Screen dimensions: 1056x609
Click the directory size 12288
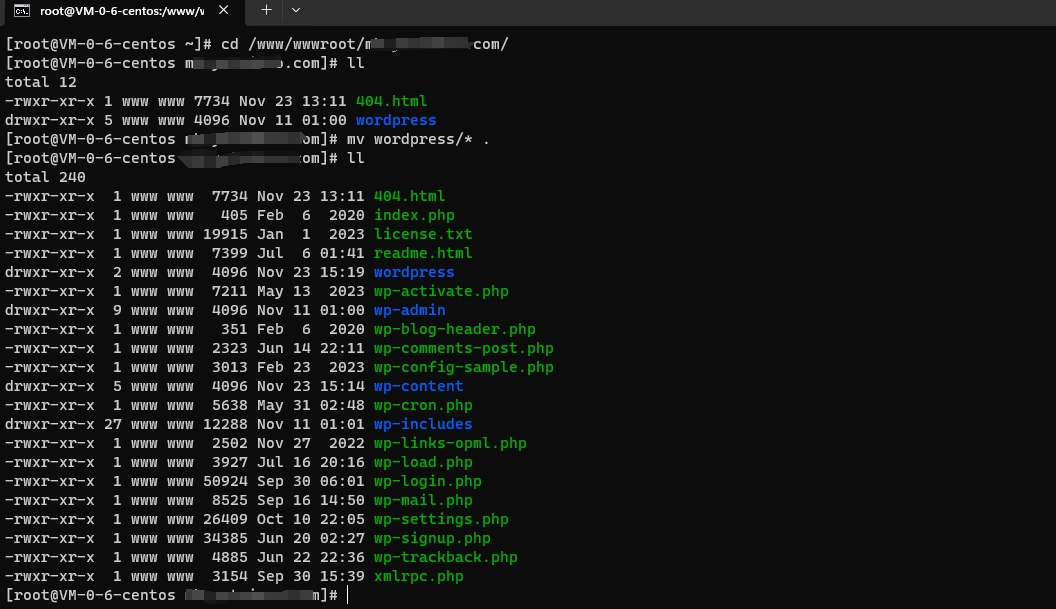[x=225, y=424]
